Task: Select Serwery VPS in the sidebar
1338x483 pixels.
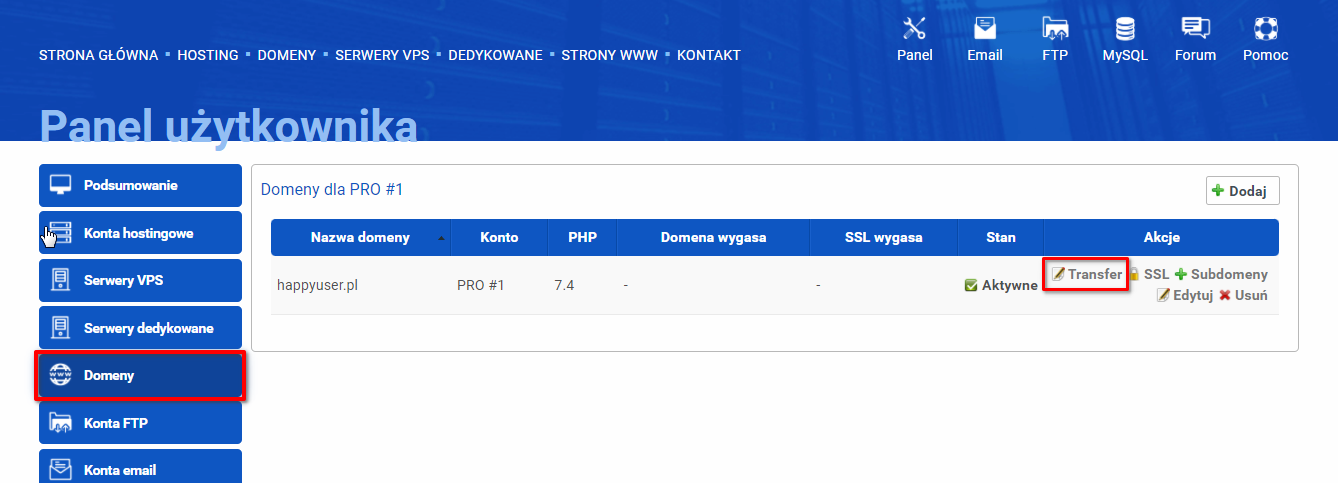Action: click(141, 280)
